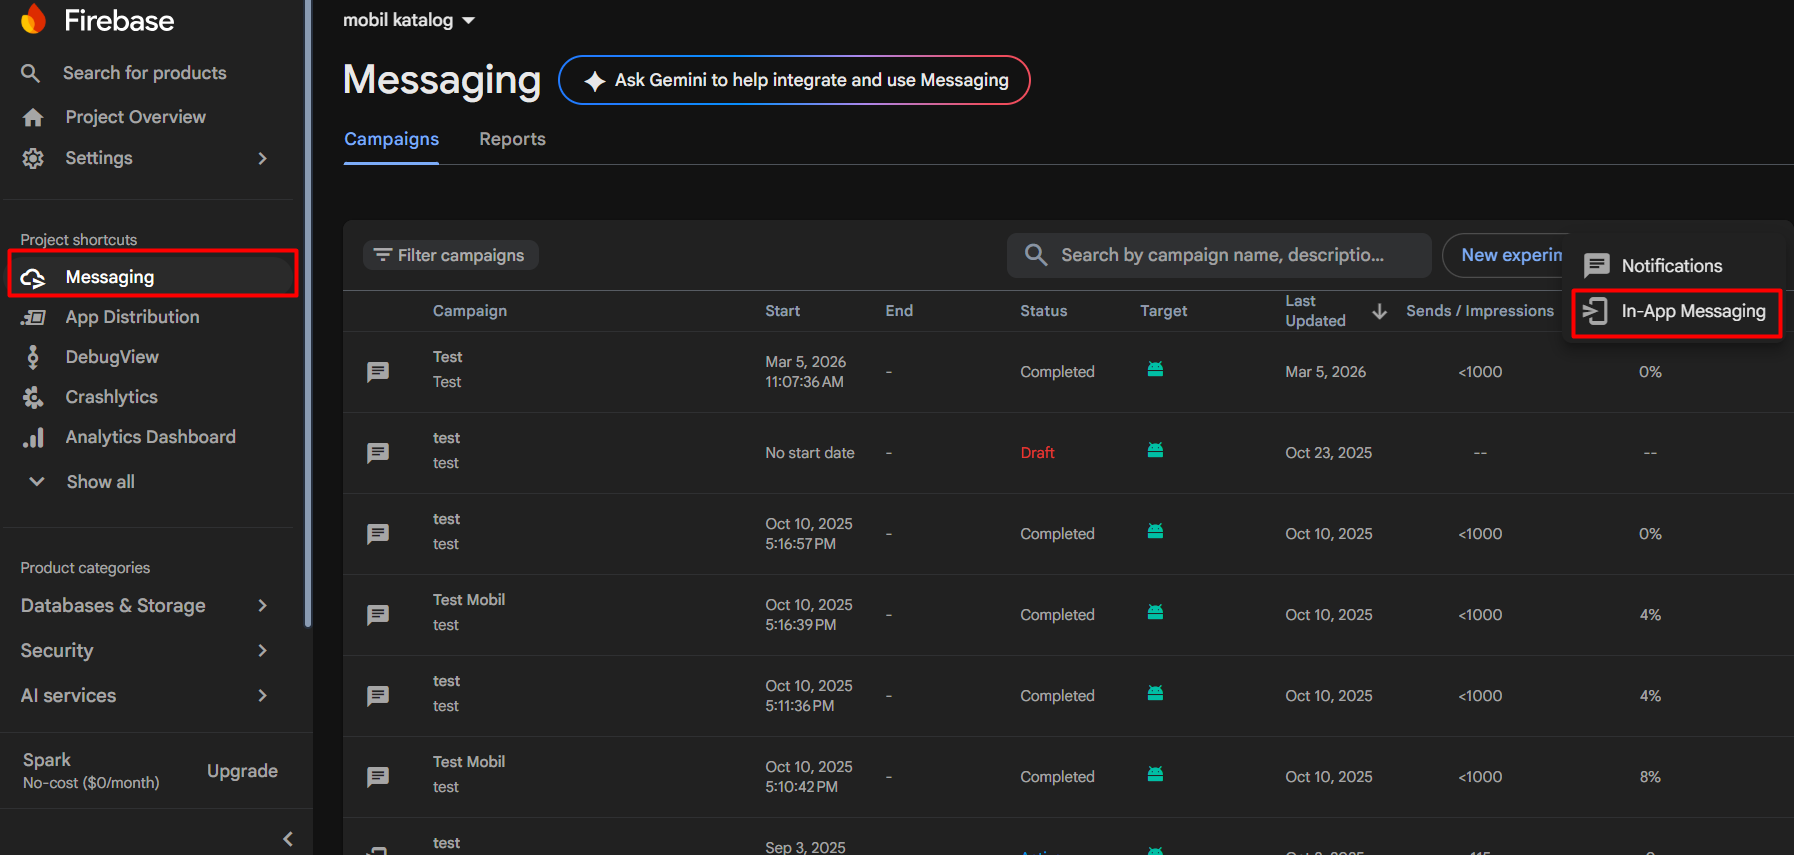The width and height of the screenshot is (1794, 855).
Task: Expand the Settings submenu arrow
Action: point(263,158)
